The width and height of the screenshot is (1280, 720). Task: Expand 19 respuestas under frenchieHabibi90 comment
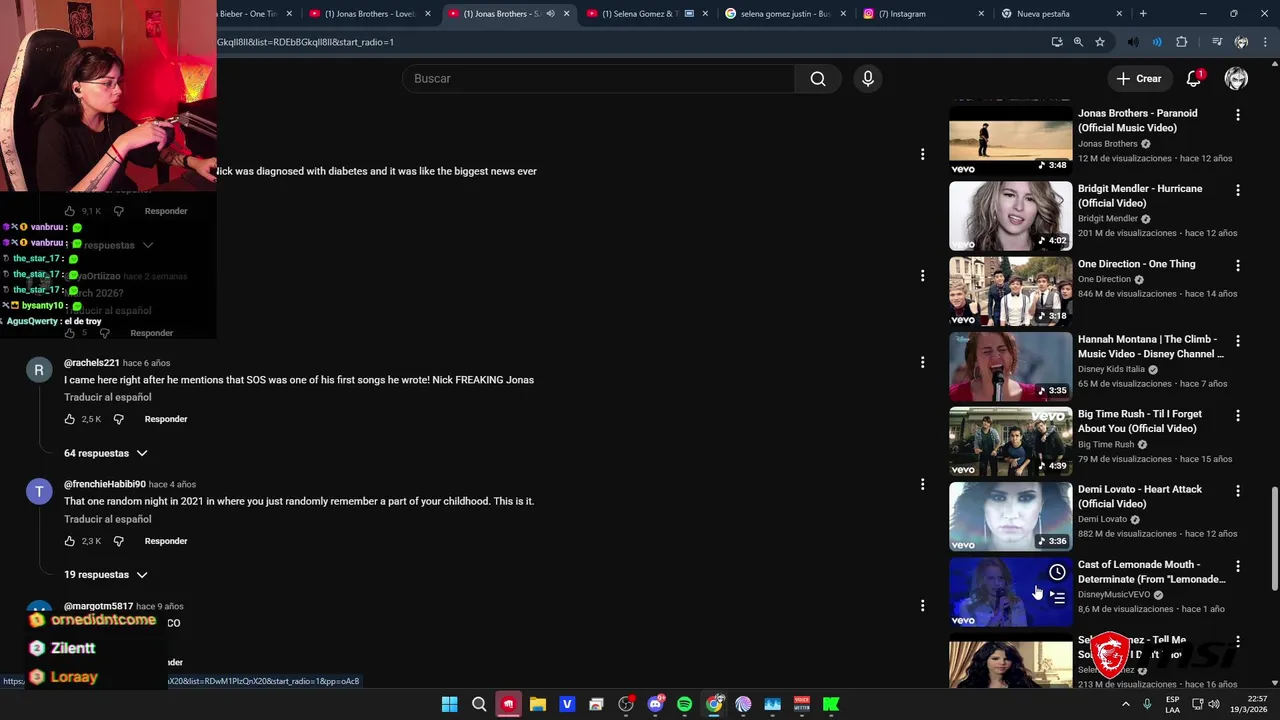tap(106, 575)
